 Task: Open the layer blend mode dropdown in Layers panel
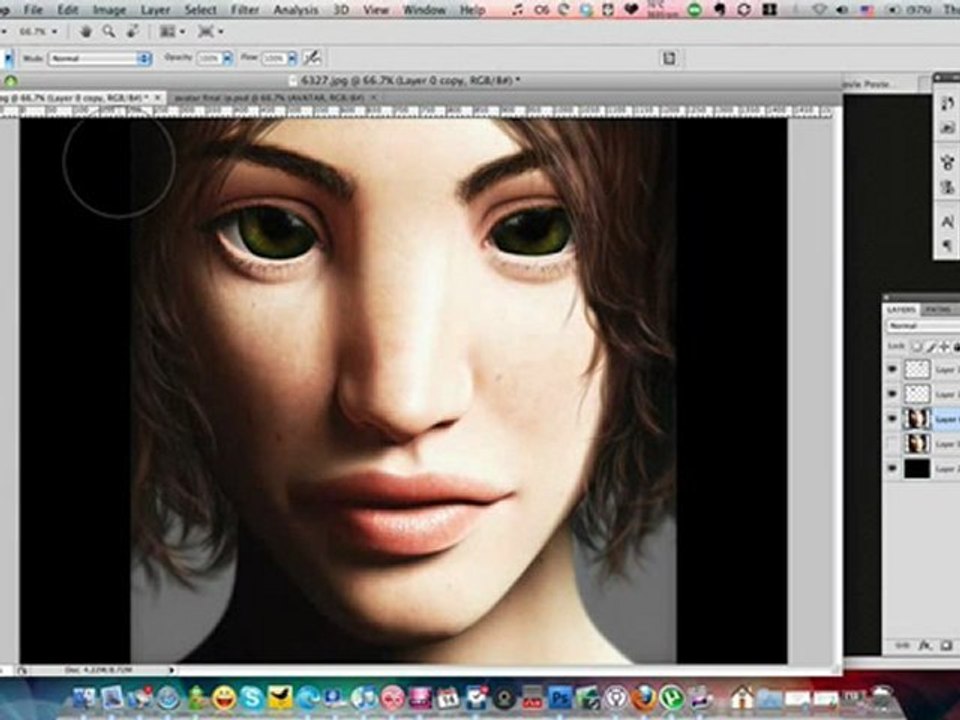pyautogui.click(x=922, y=326)
